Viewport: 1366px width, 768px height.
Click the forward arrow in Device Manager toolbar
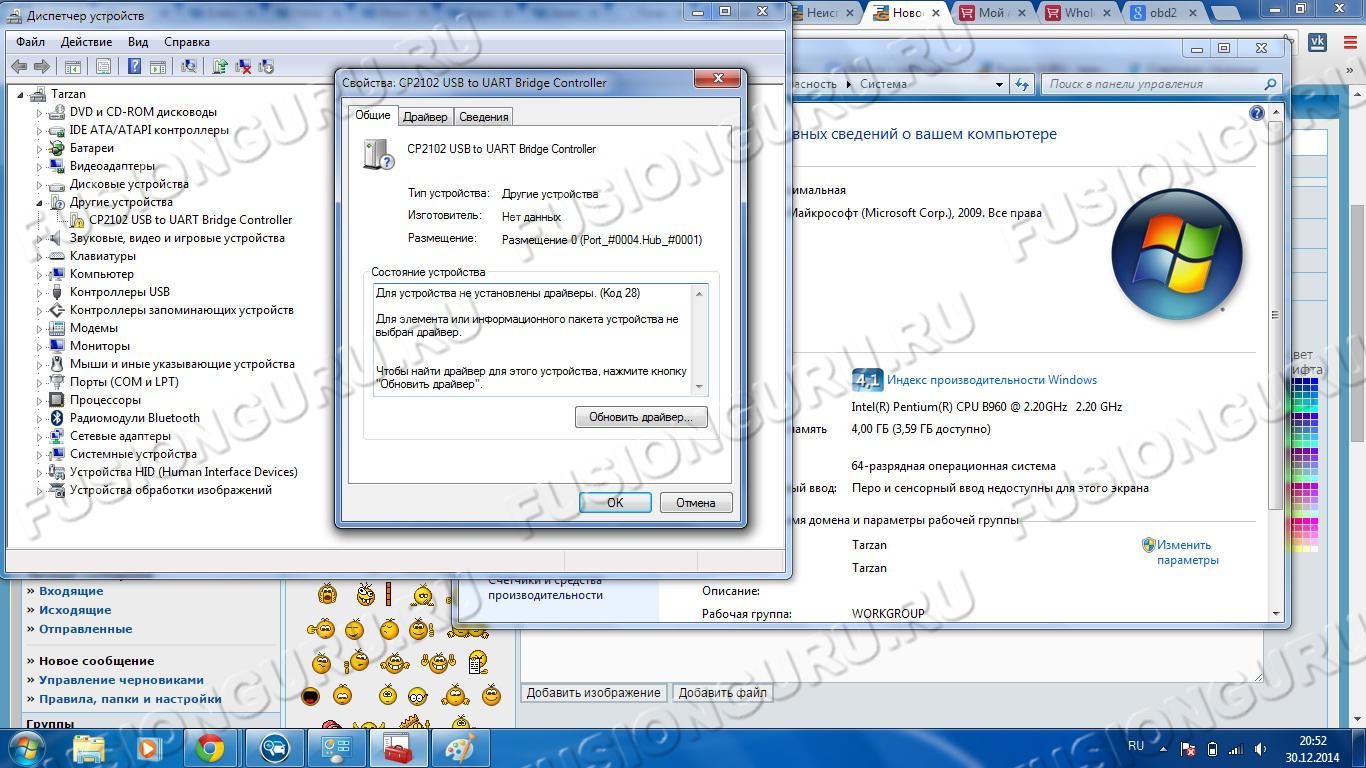(42, 66)
